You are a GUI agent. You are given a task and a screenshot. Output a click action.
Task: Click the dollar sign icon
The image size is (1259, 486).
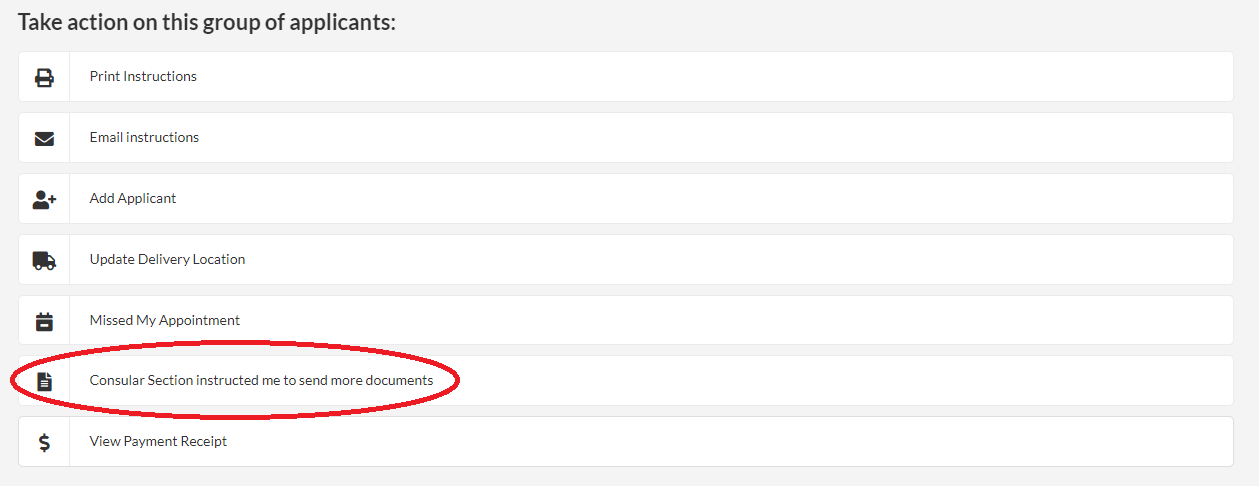[x=44, y=442]
